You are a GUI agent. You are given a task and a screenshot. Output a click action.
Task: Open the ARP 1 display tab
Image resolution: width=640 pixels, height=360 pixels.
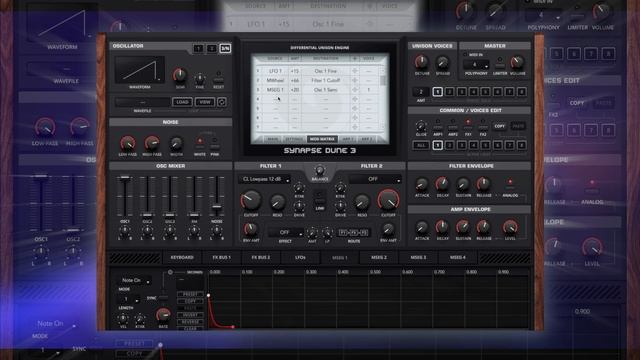tap(347, 139)
